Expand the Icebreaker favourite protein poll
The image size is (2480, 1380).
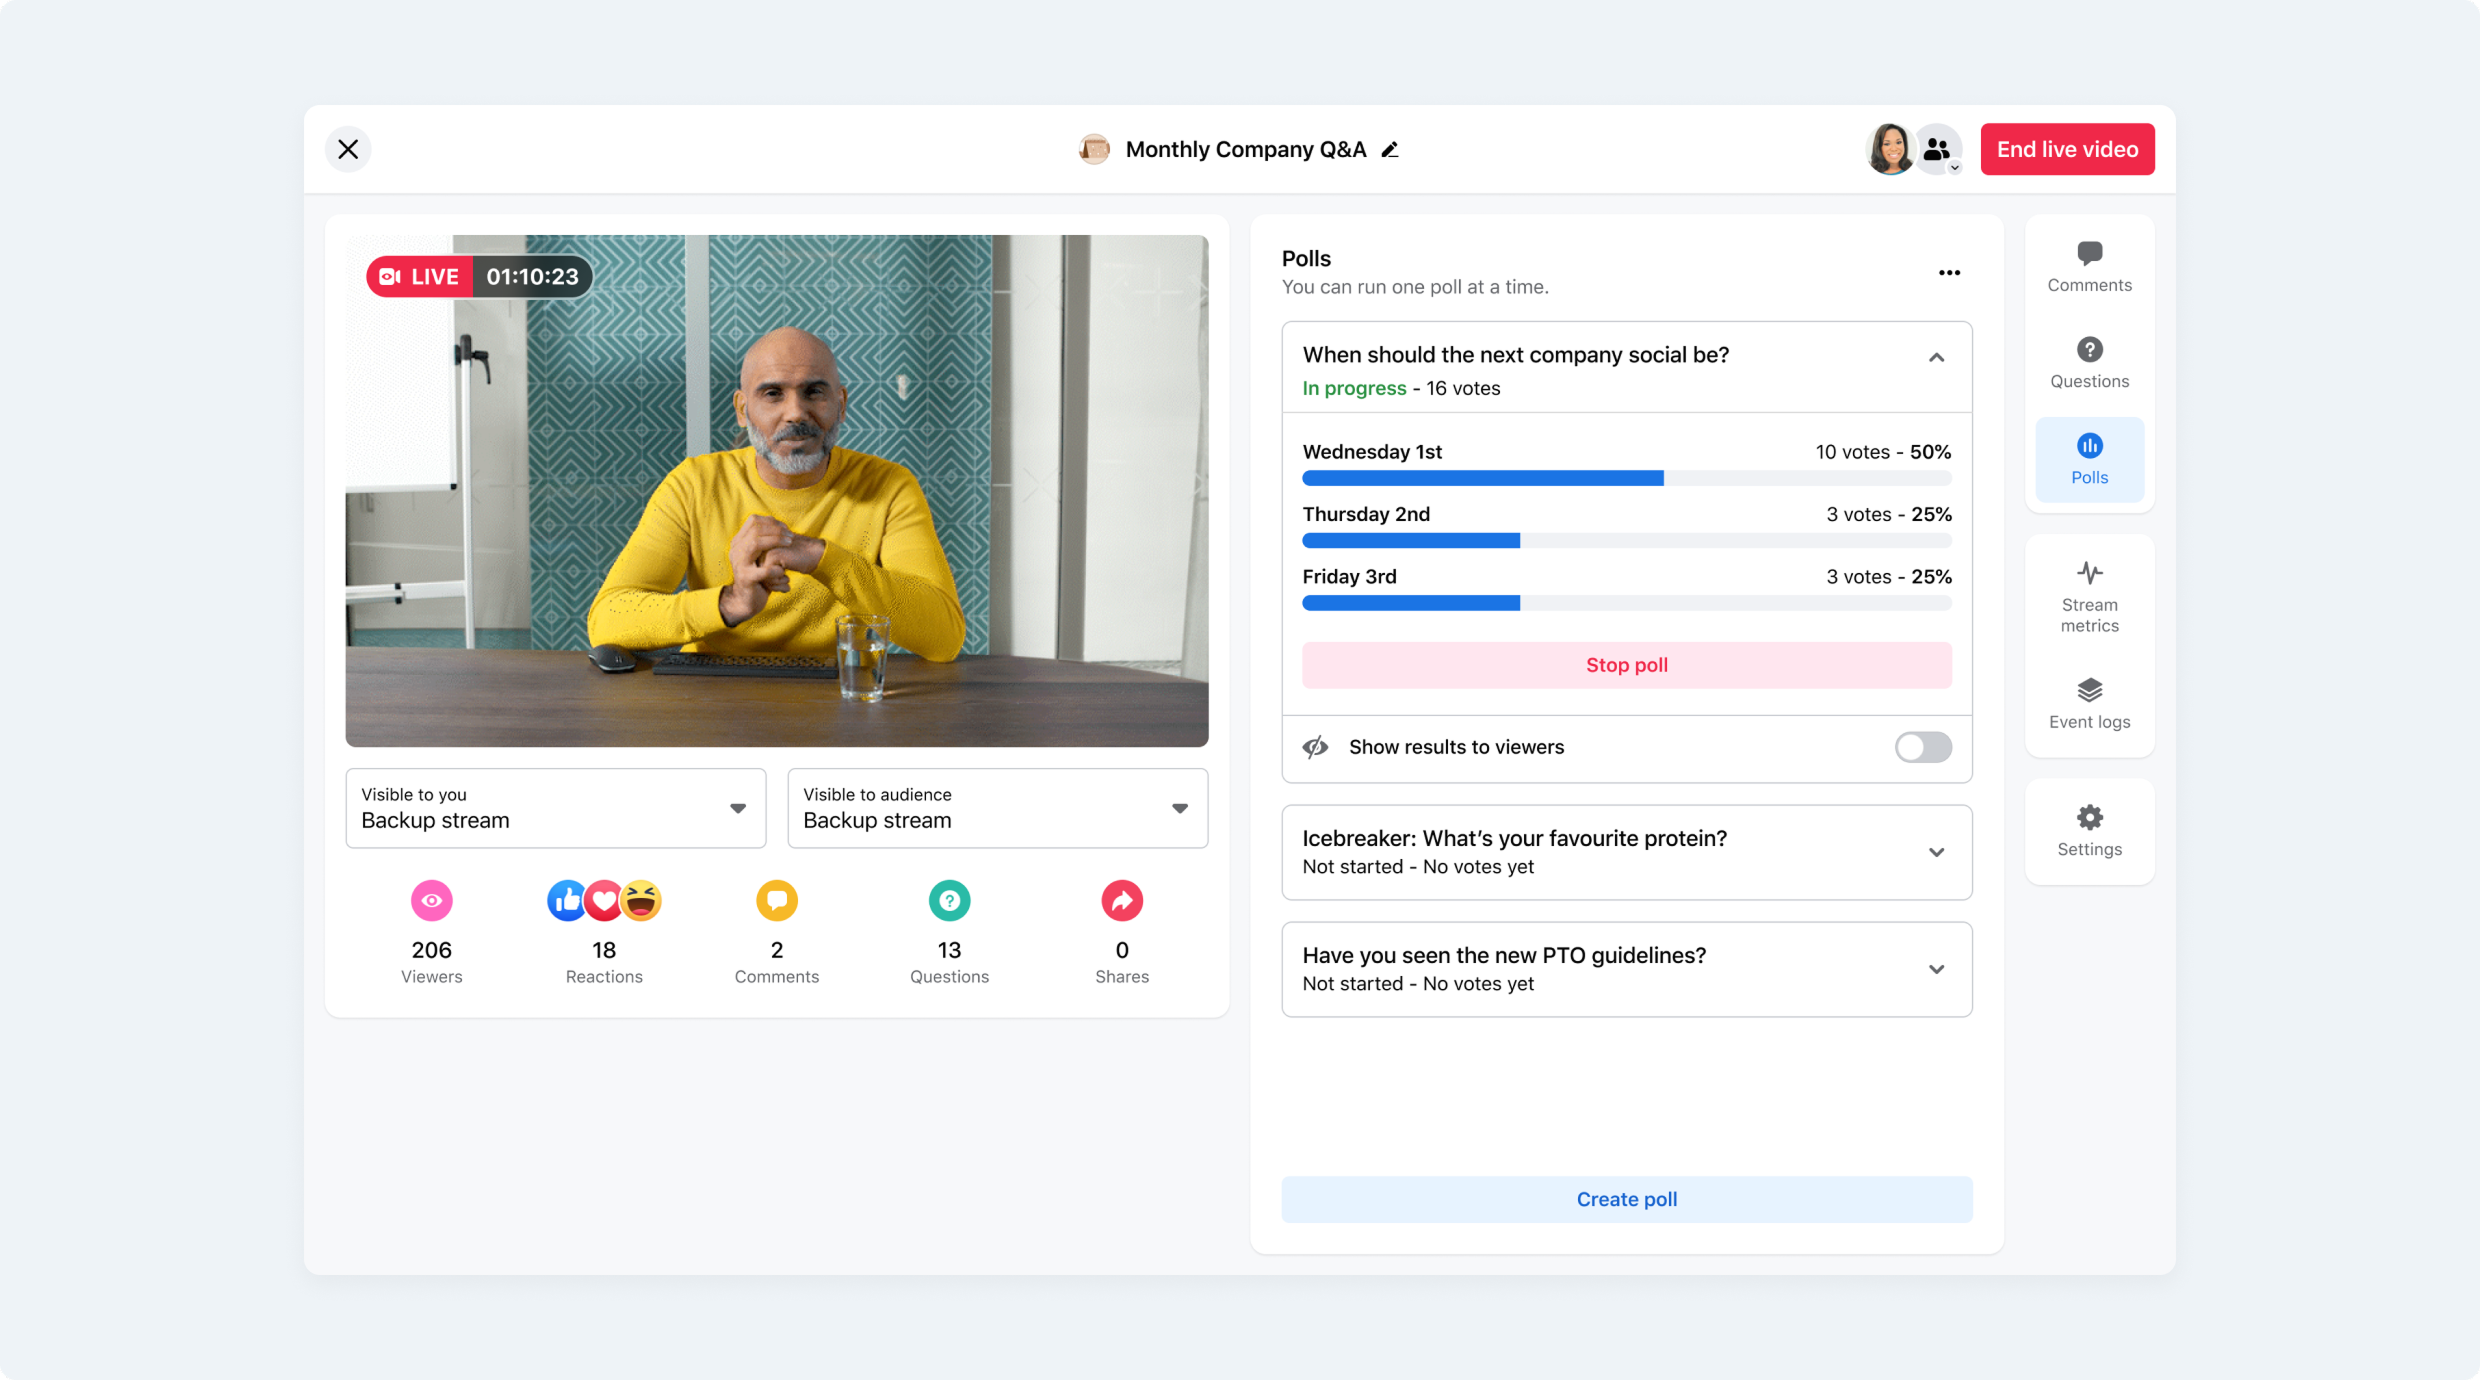pos(1936,852)
